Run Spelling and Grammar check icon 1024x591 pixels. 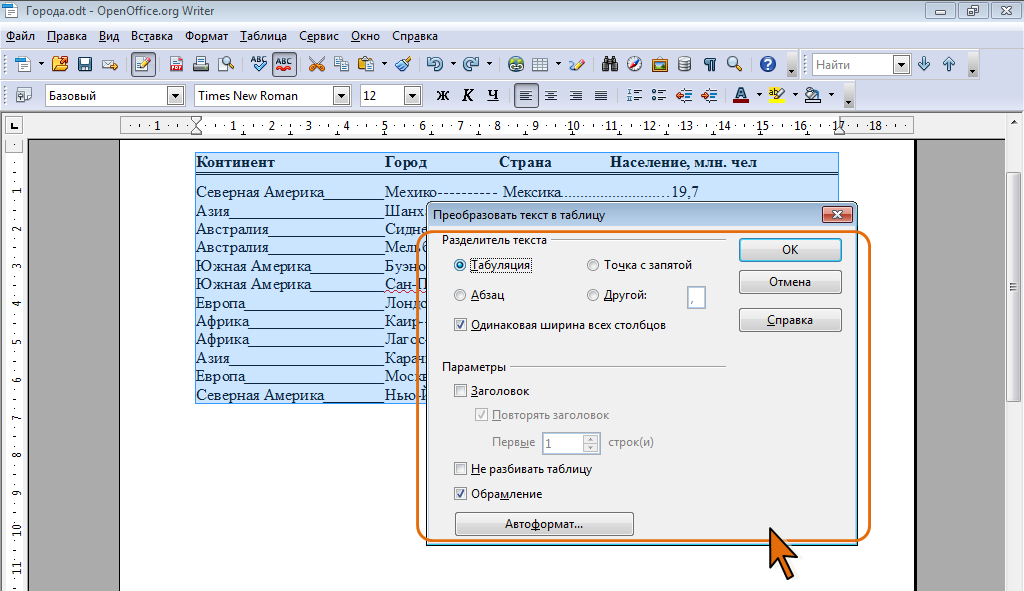(259, 64)
